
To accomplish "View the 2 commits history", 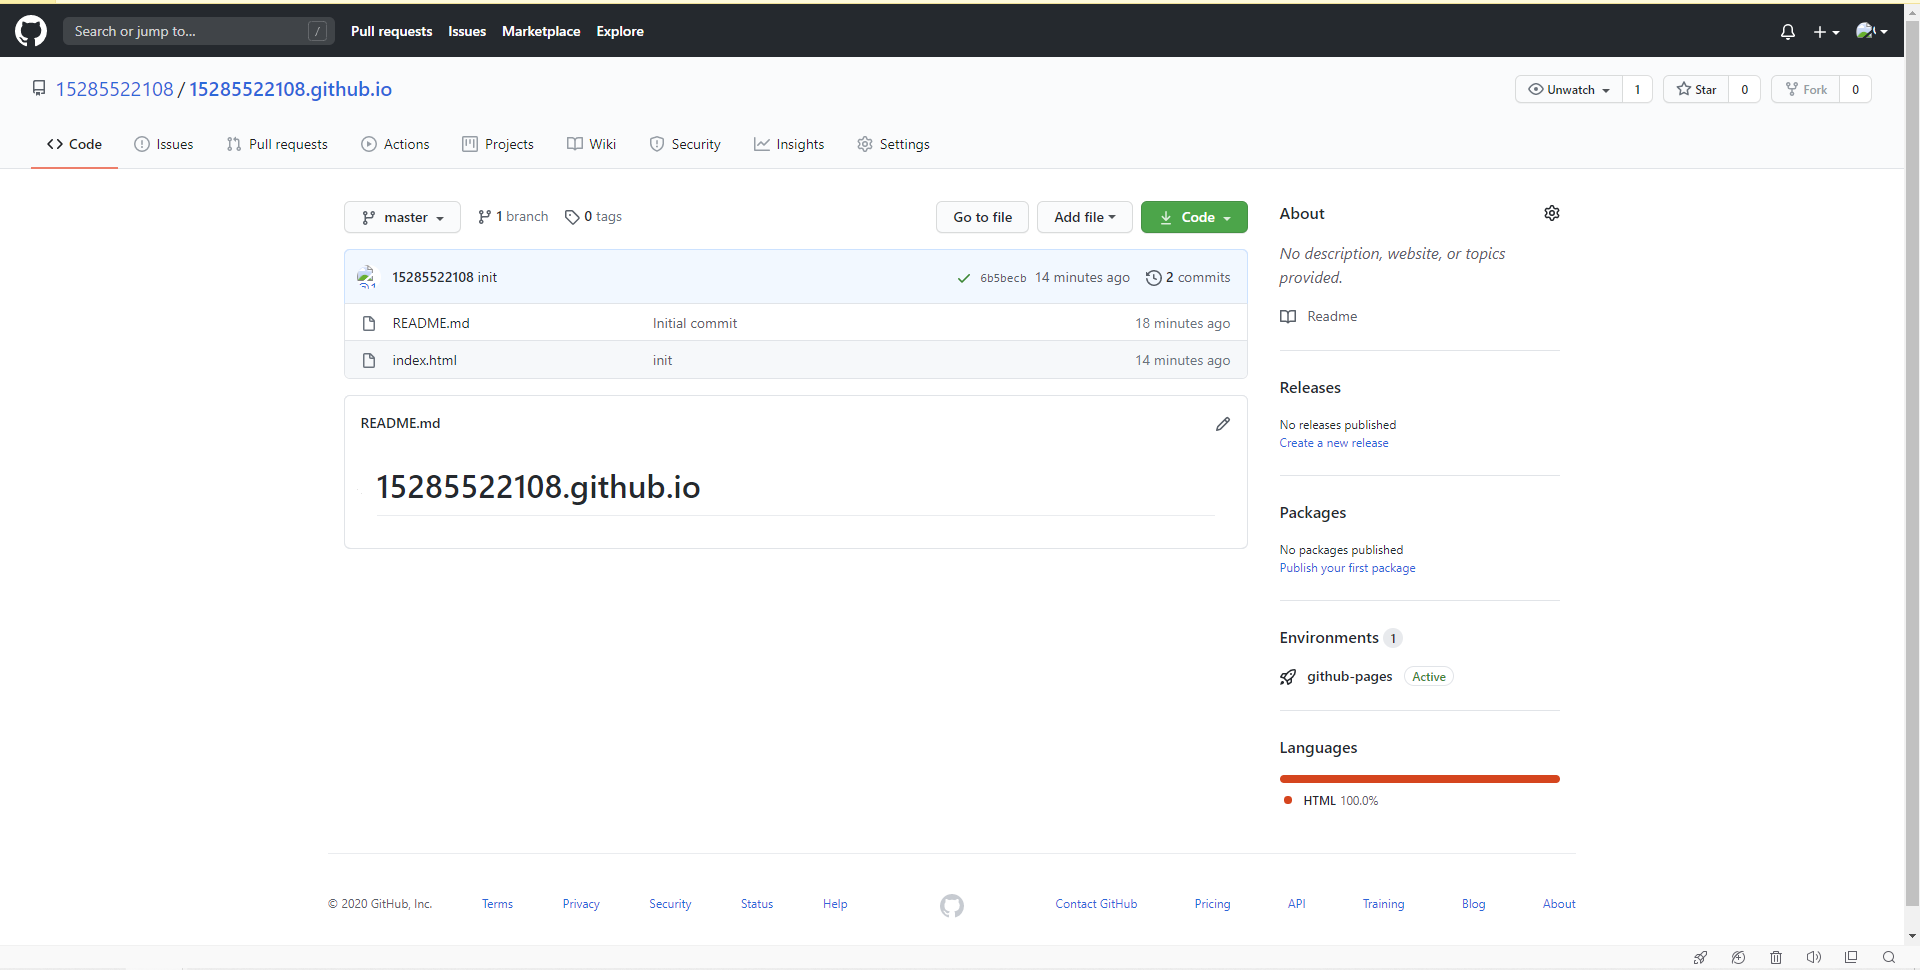I will click(1188, 277).
